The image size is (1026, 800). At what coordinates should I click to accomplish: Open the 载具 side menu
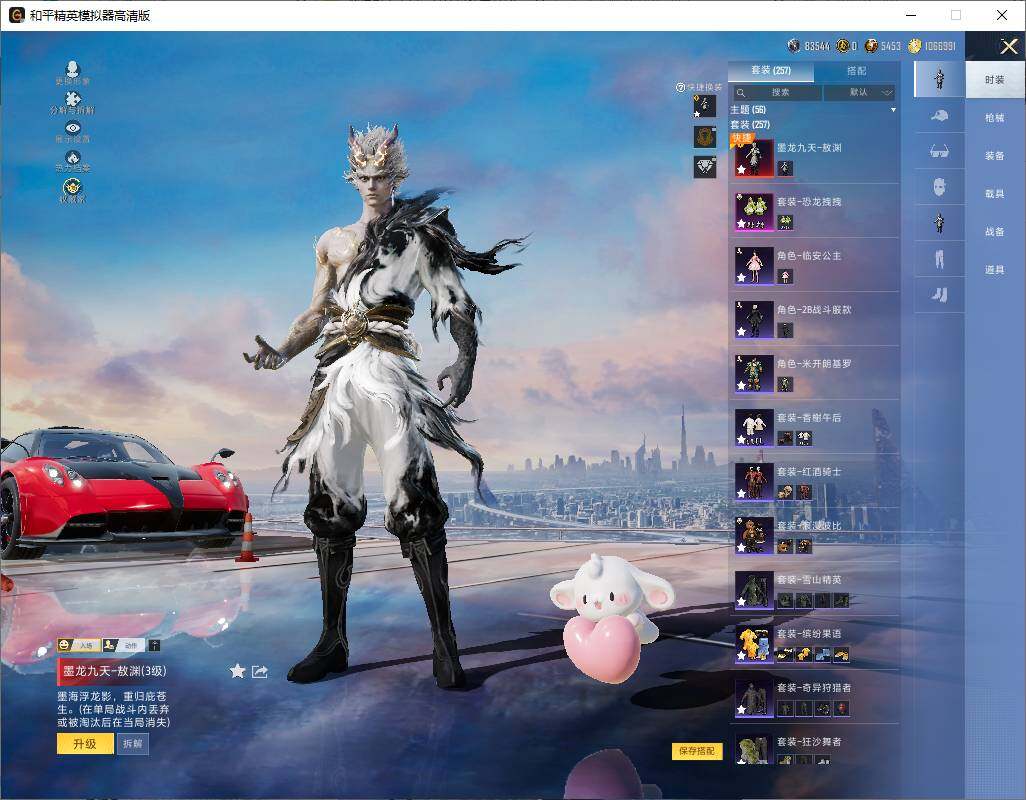tap(995, 194)
